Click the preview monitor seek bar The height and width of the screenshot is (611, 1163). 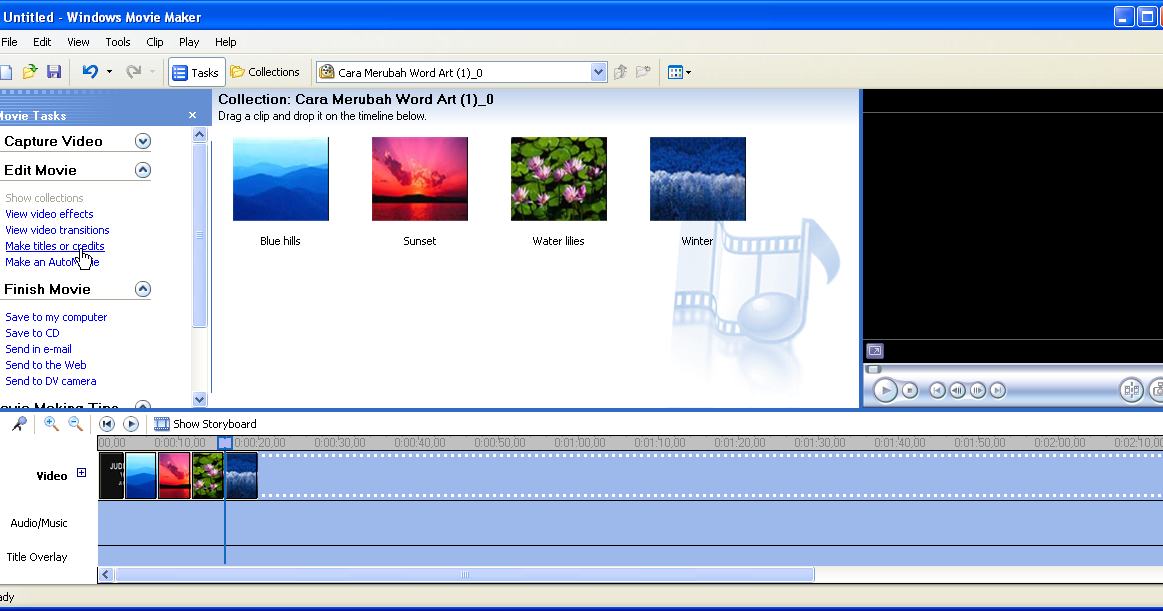point(1013,369)
